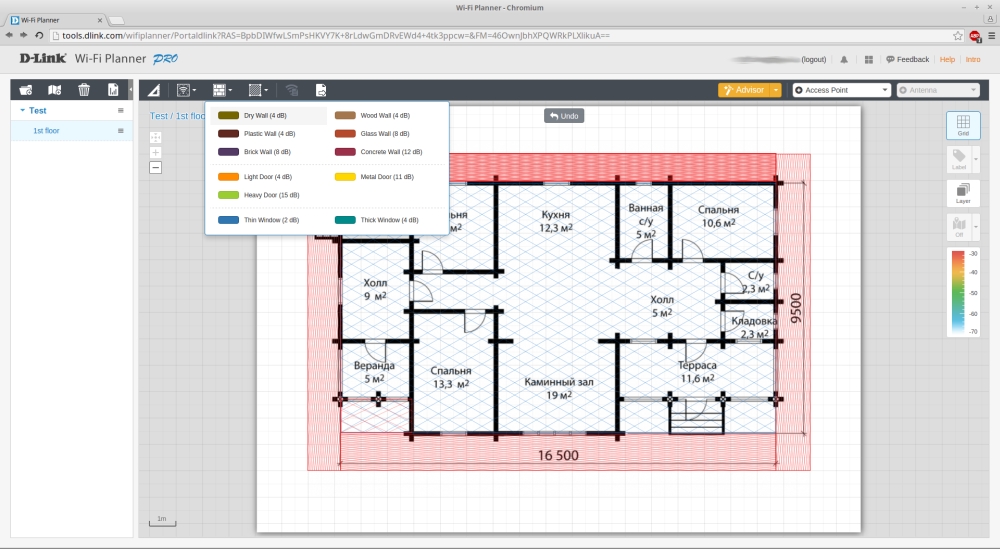
Task: Open the apps grid icon
Action: click(x=868, y=60)
